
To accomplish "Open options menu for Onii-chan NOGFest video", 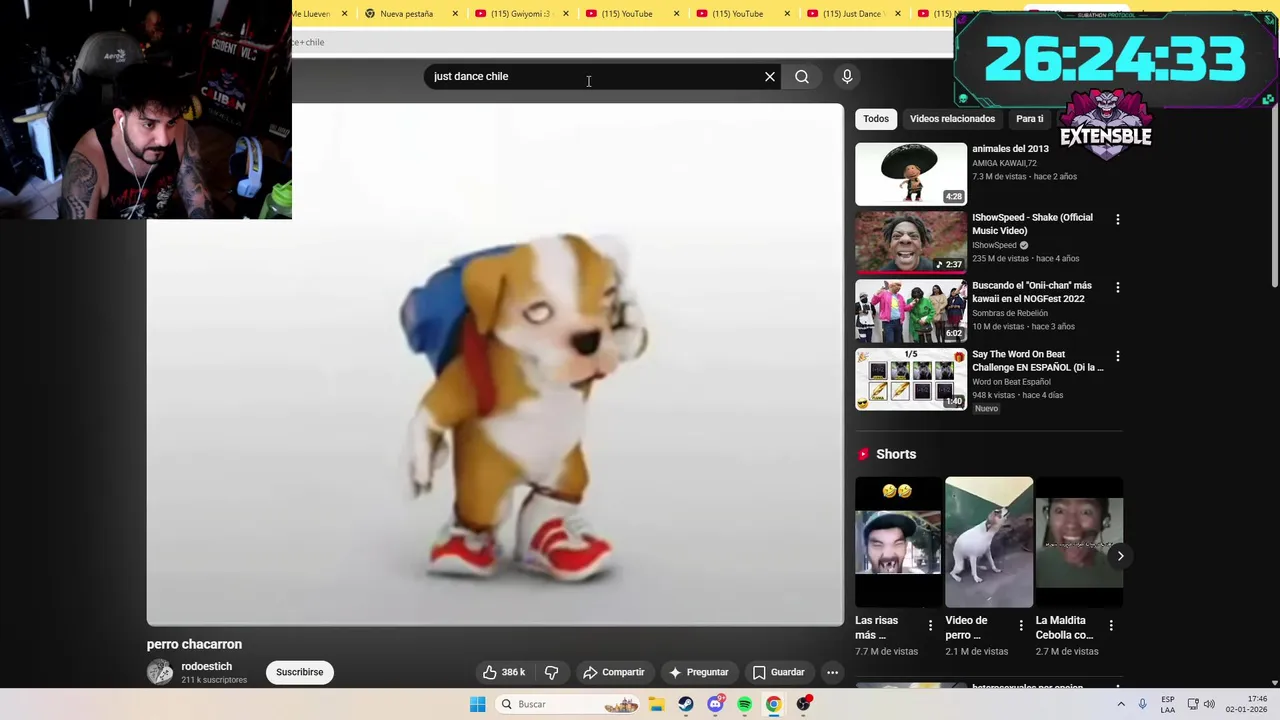I will tap(1118, 287).
